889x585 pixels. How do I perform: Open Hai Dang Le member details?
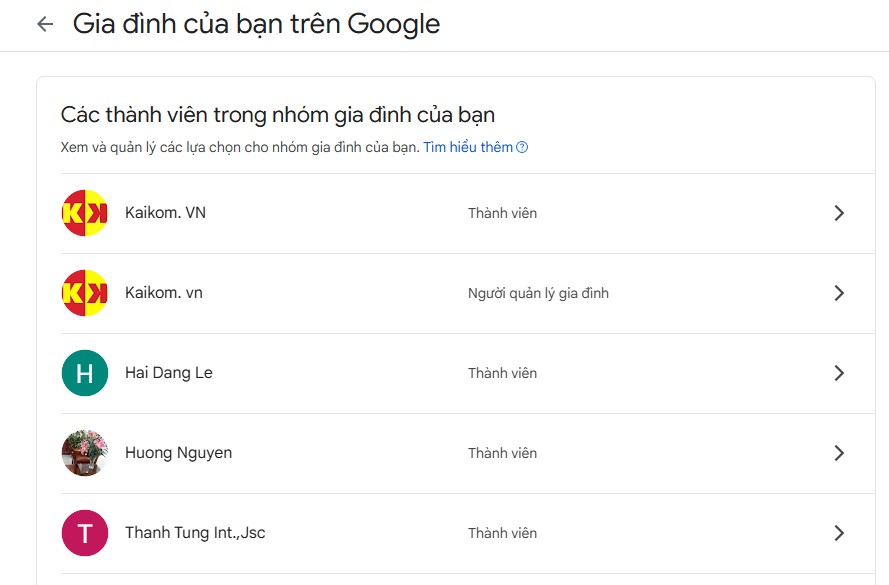click(x=169, y=373)
